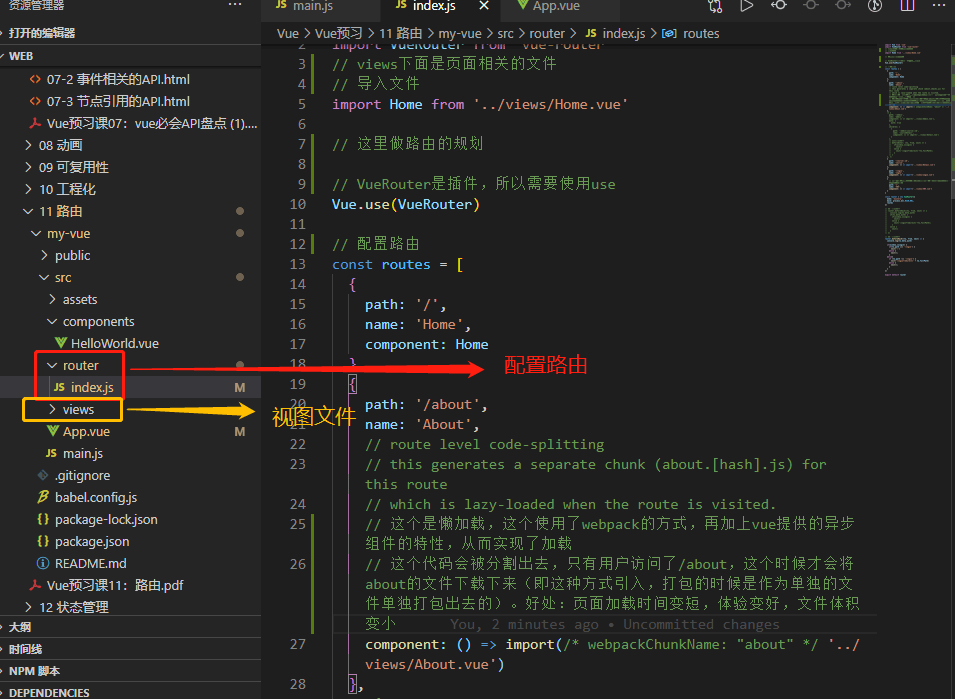Click the router breadcrumb segment
This screenshot has width=955, height=699.
tap(547, 33)
